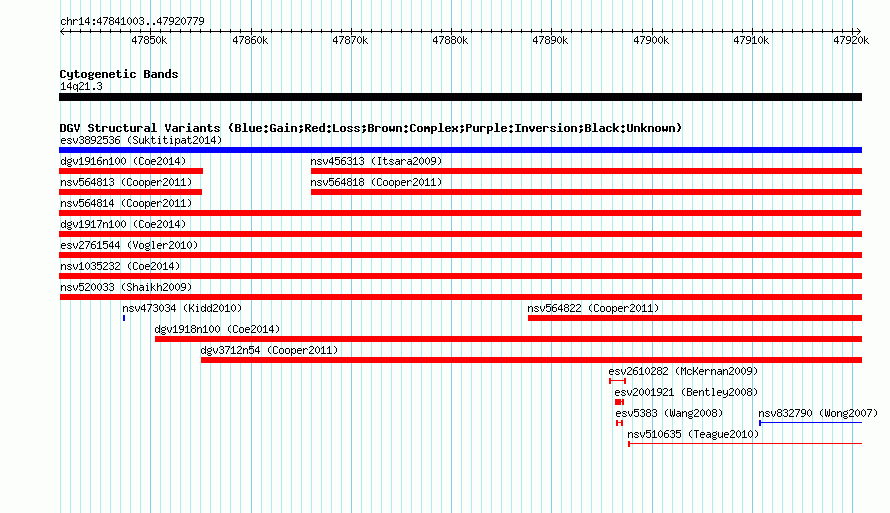Click the 47890k ruler tick label
The height and width of the screenshot is (513, 890).
[550, 40]
